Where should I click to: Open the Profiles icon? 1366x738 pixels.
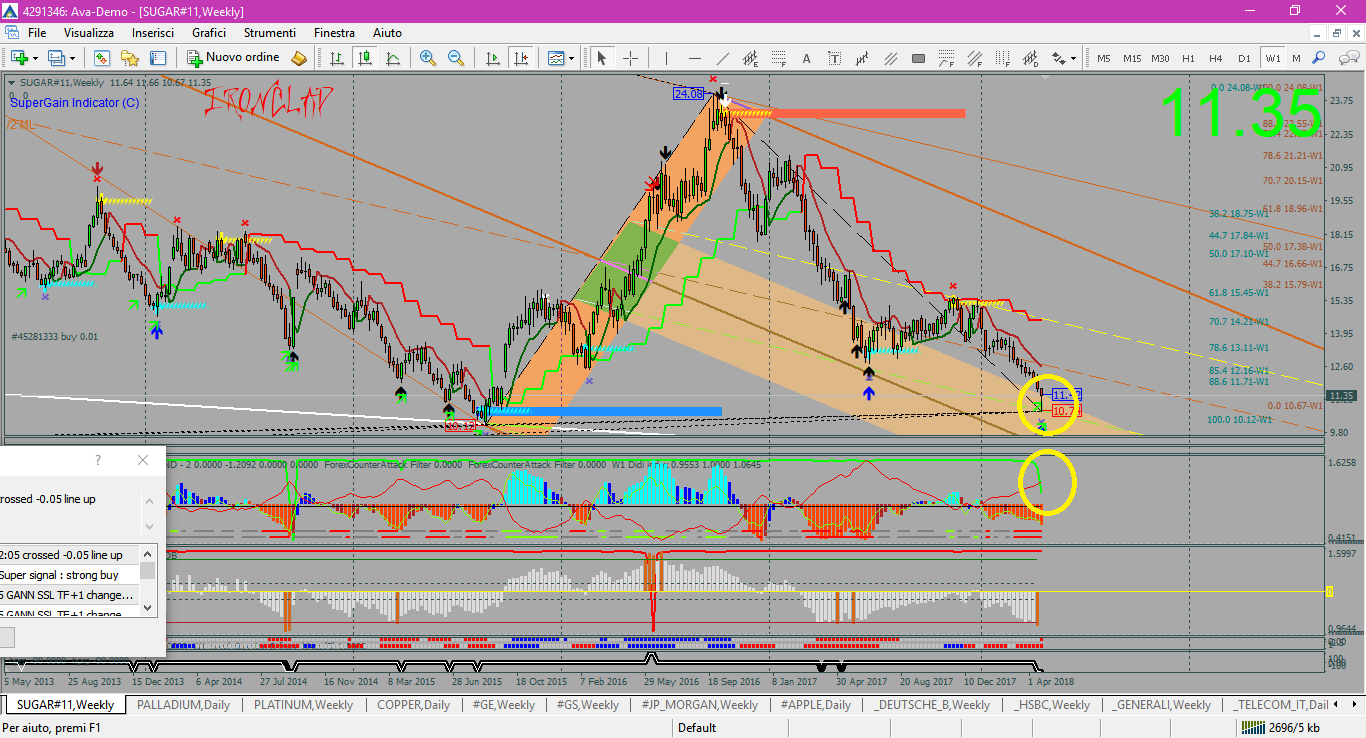pyautogui.click(x=56, y=58)
